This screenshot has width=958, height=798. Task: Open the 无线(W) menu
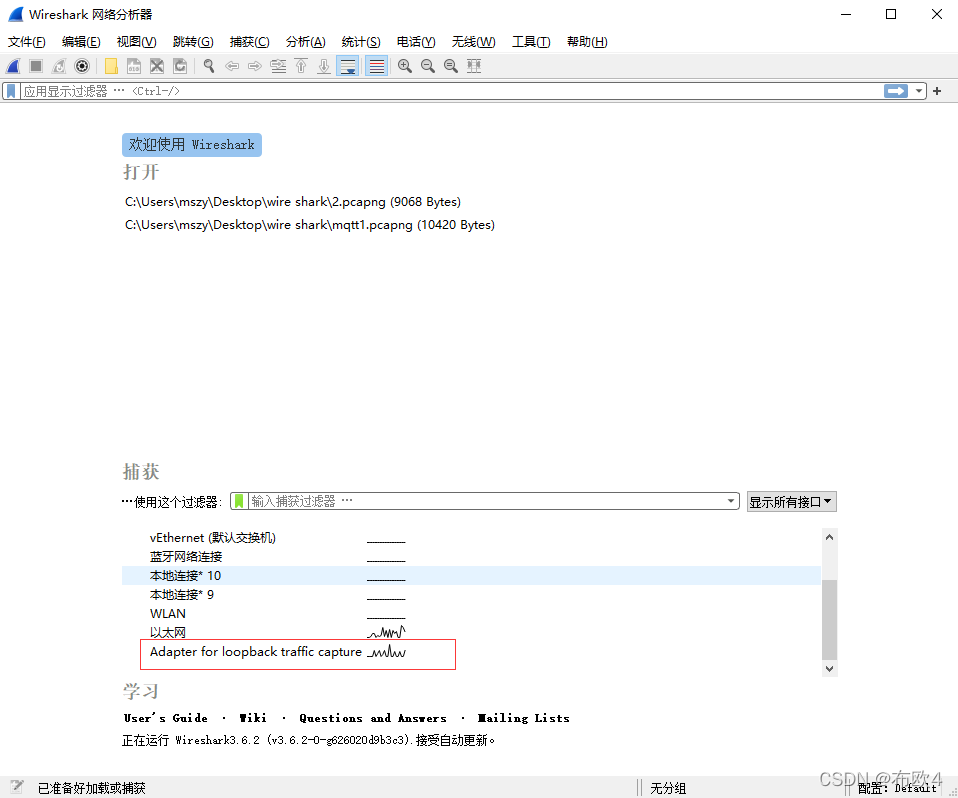[x=474, y=42]
